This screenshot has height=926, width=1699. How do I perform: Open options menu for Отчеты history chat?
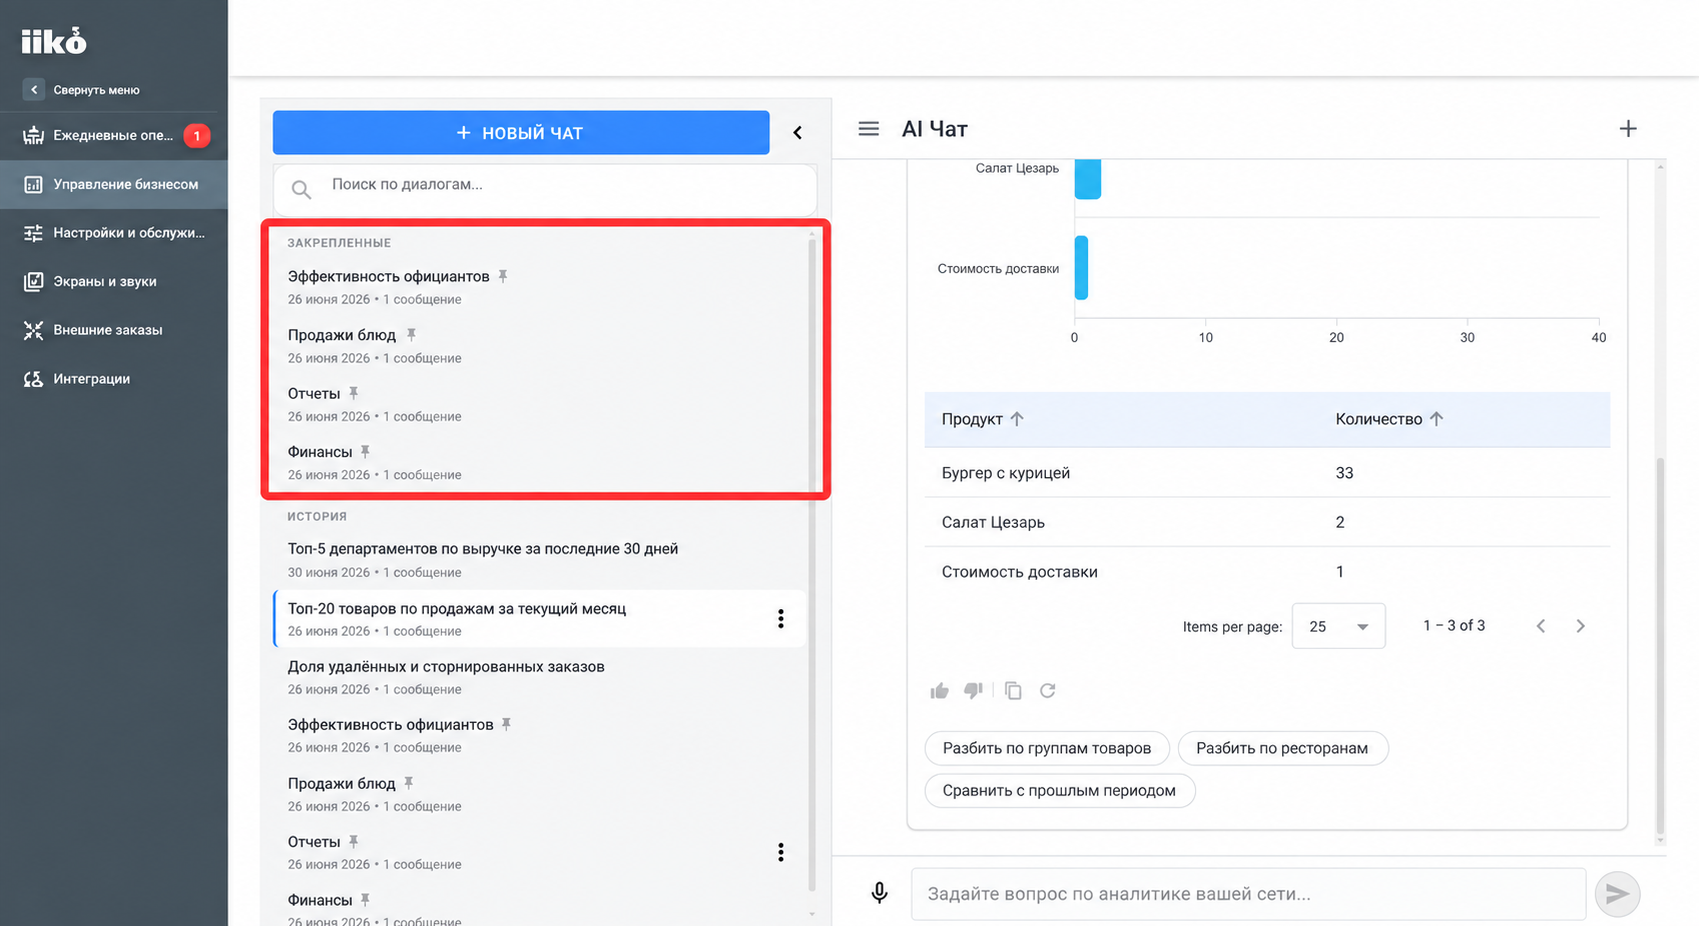[x=781, y=852]
